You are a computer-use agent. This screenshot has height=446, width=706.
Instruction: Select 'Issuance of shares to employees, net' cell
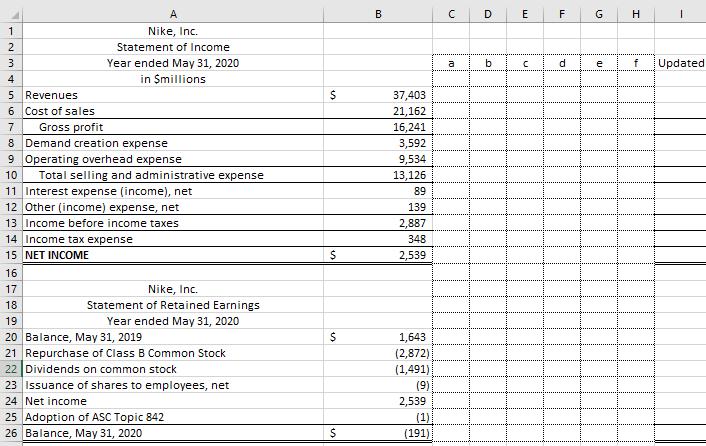[173, 385]
